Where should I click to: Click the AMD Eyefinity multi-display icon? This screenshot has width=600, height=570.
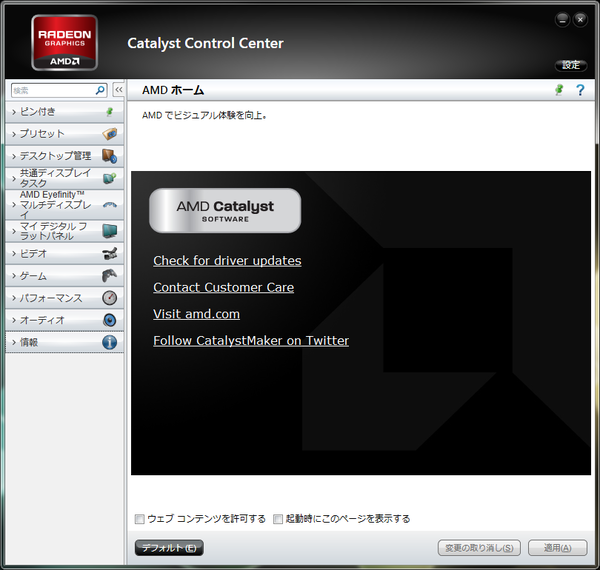coord(110,205)
